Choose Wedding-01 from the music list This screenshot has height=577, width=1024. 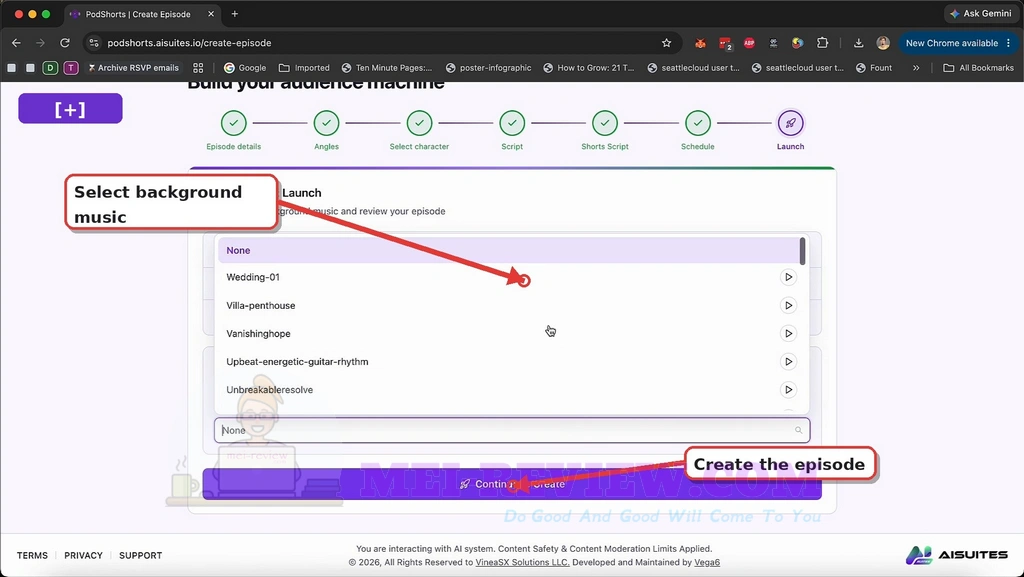509,277
